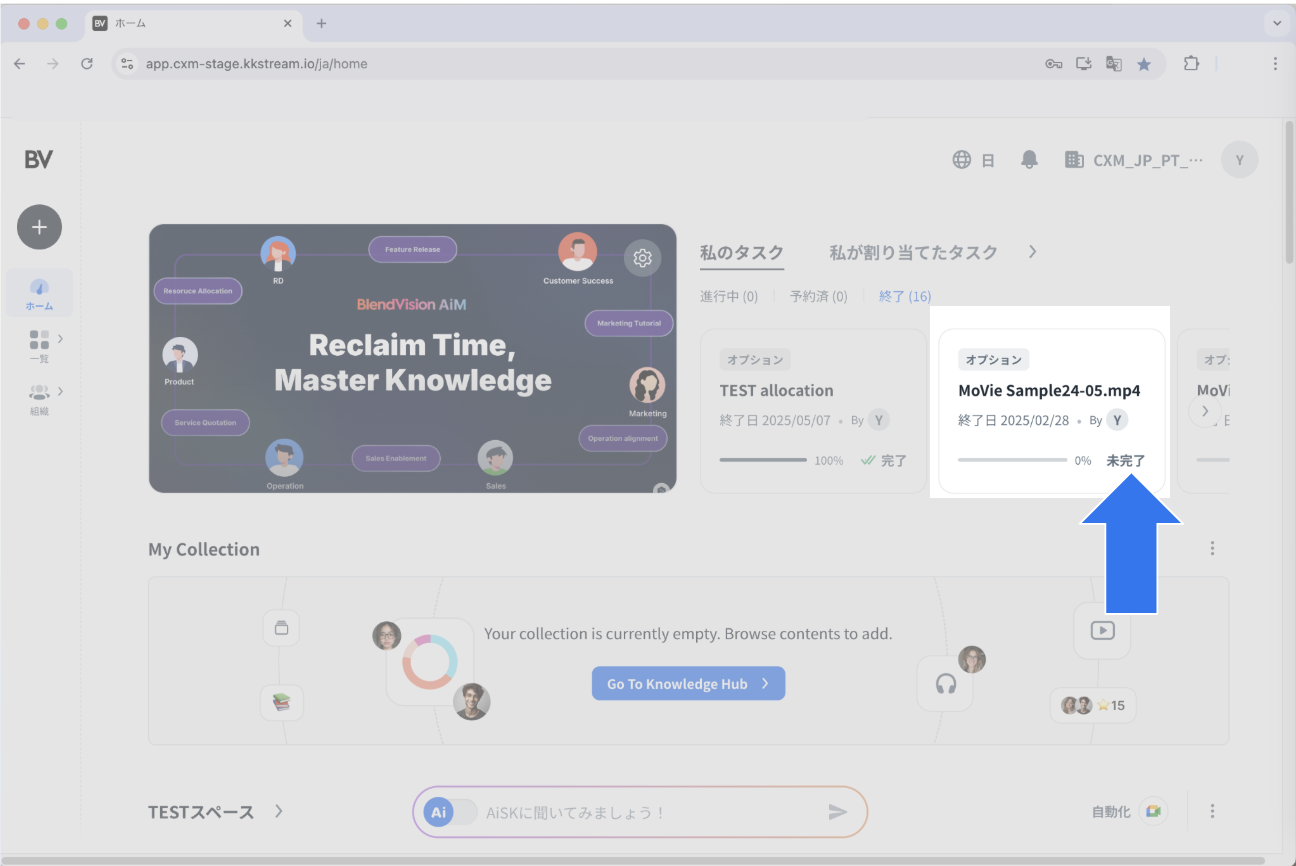Screen dimensions: 1296x866
Task: Click banner settings gear icon
Action: (x=642, y=258)
